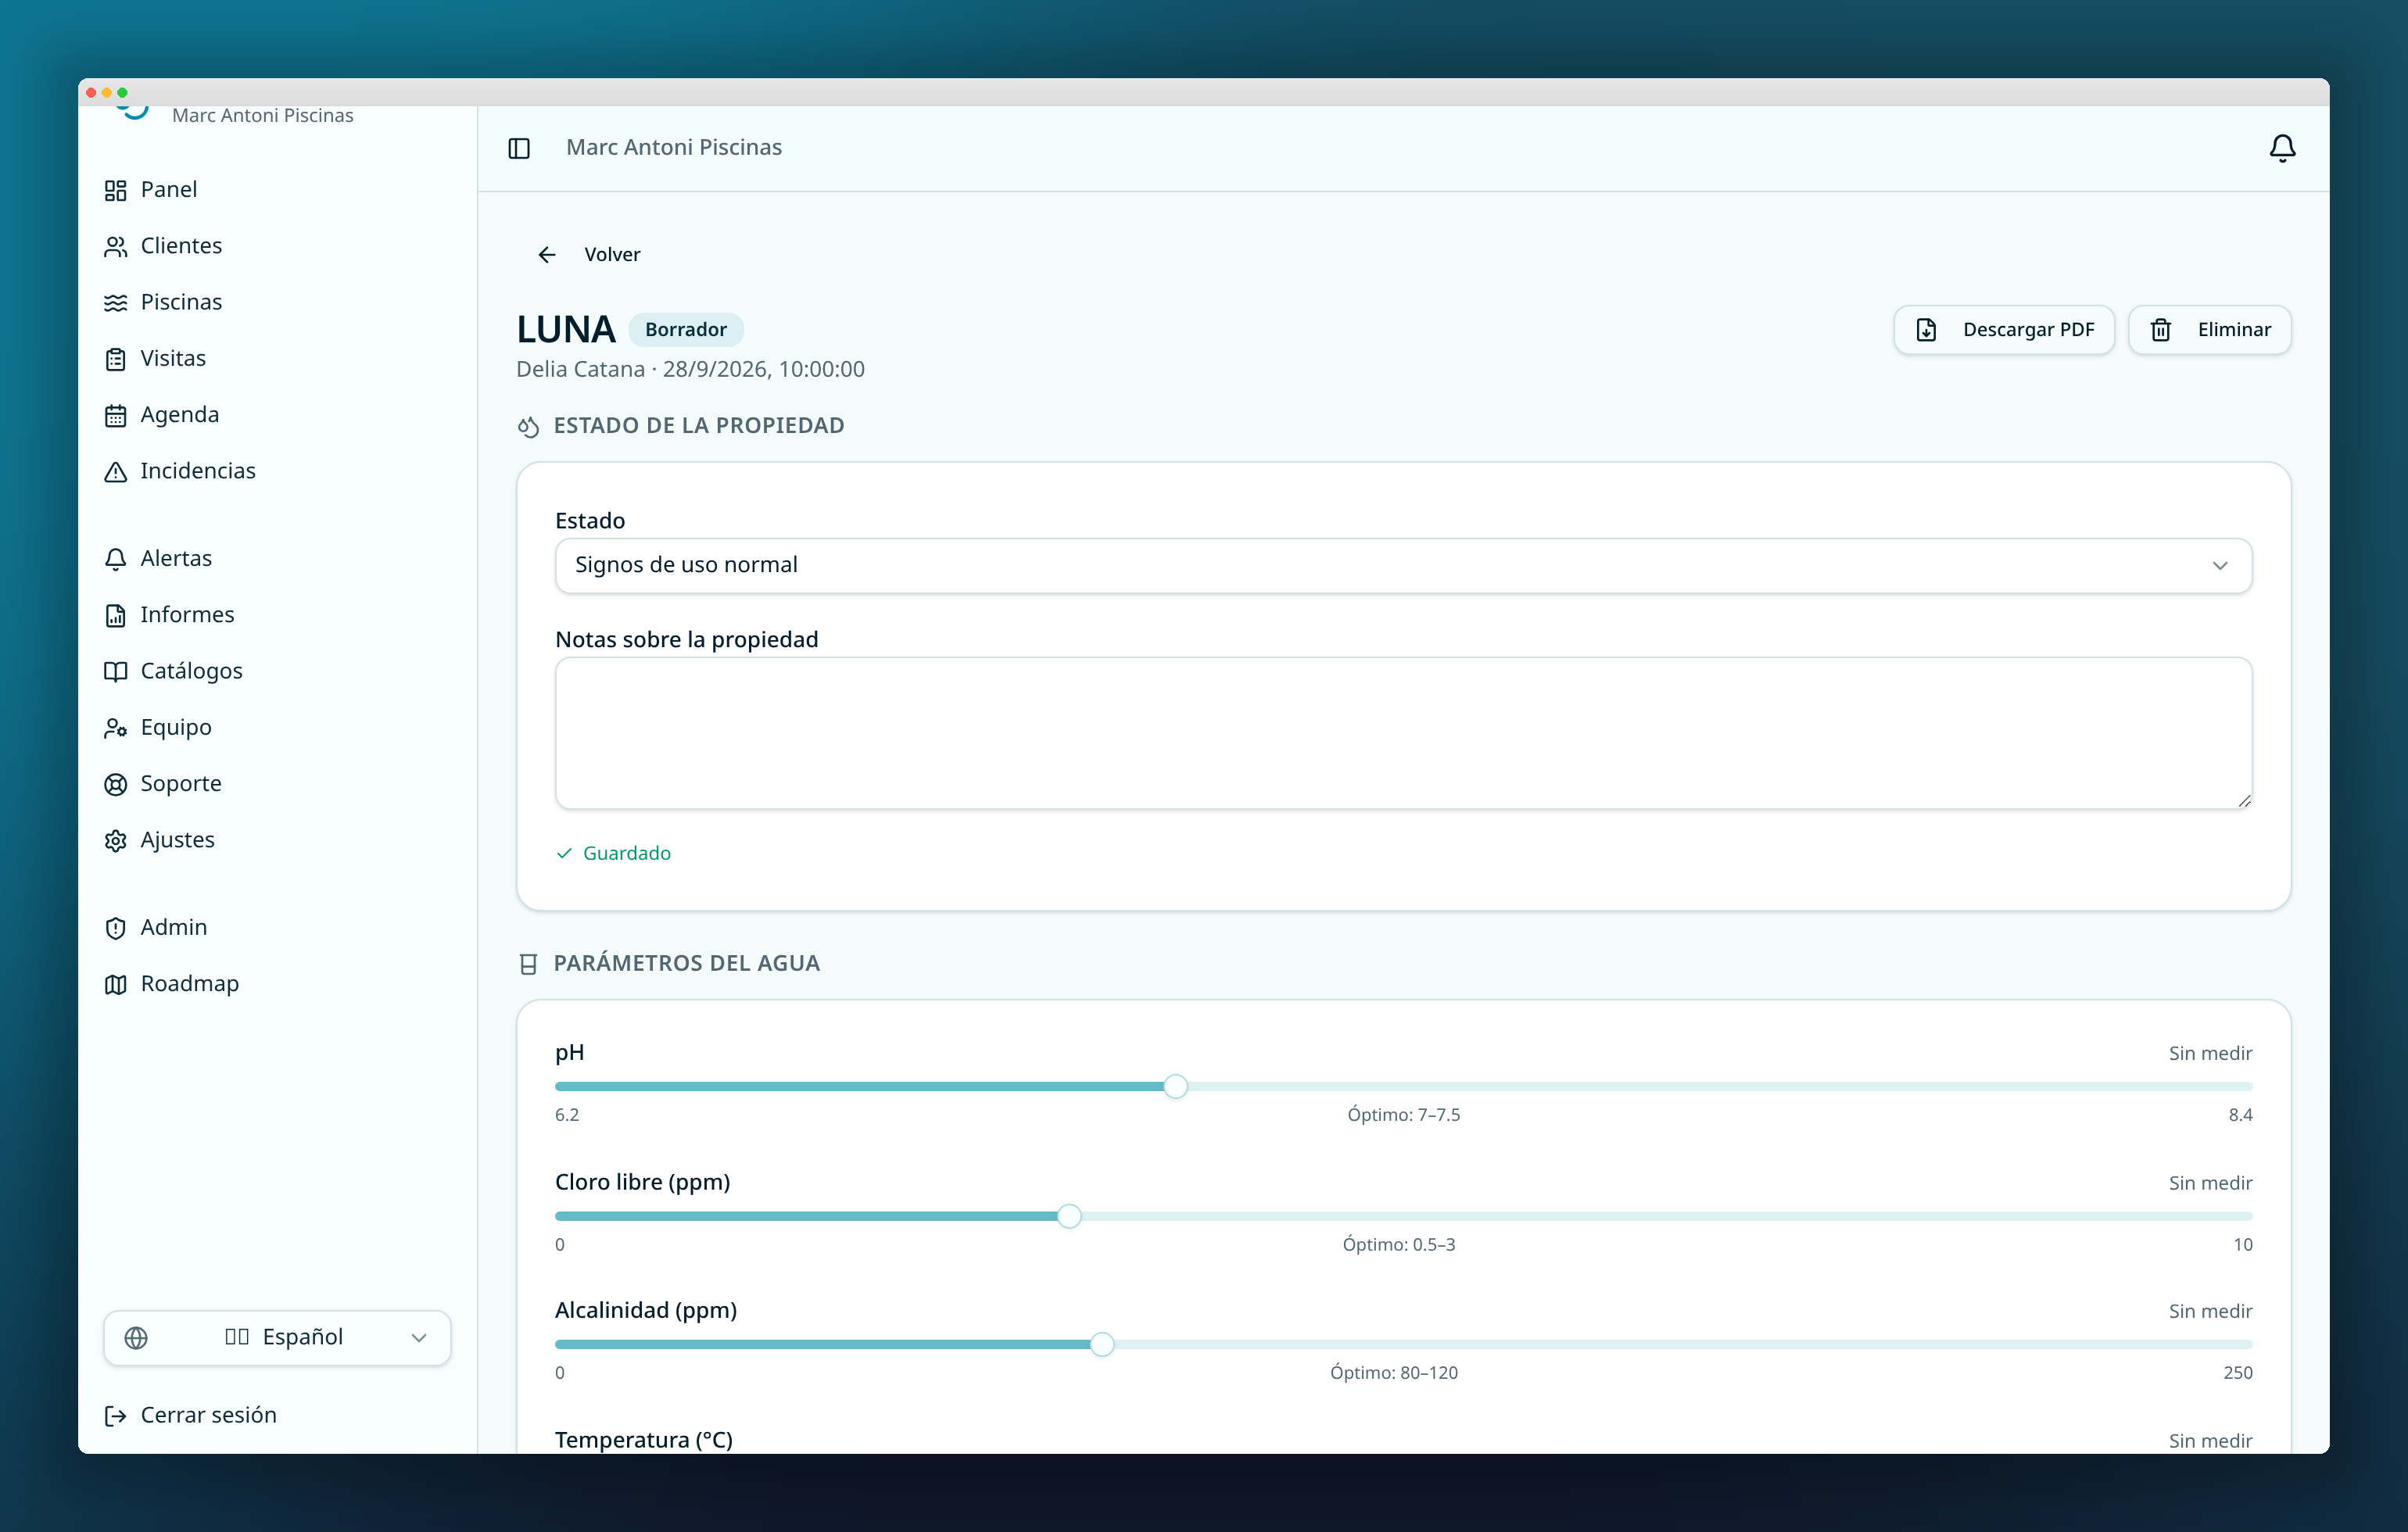Click the Guardado saved status text
Viewport: 2408px width, 1532px height.
[x=626, y=853]
